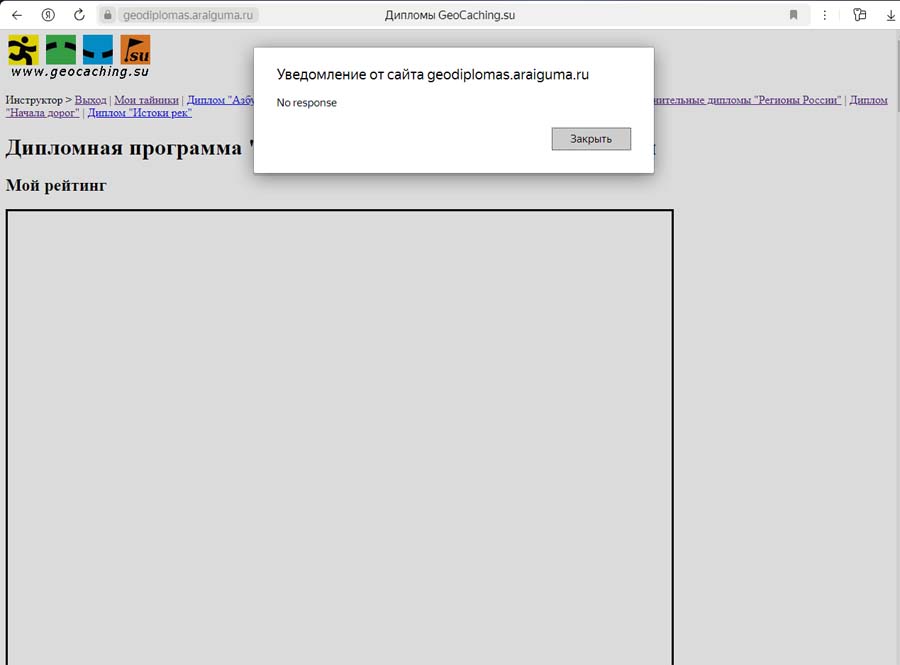Click the yellow running-man geocaching icon
The height and width of the screenshot is (665, 900).
click(23, 49)
